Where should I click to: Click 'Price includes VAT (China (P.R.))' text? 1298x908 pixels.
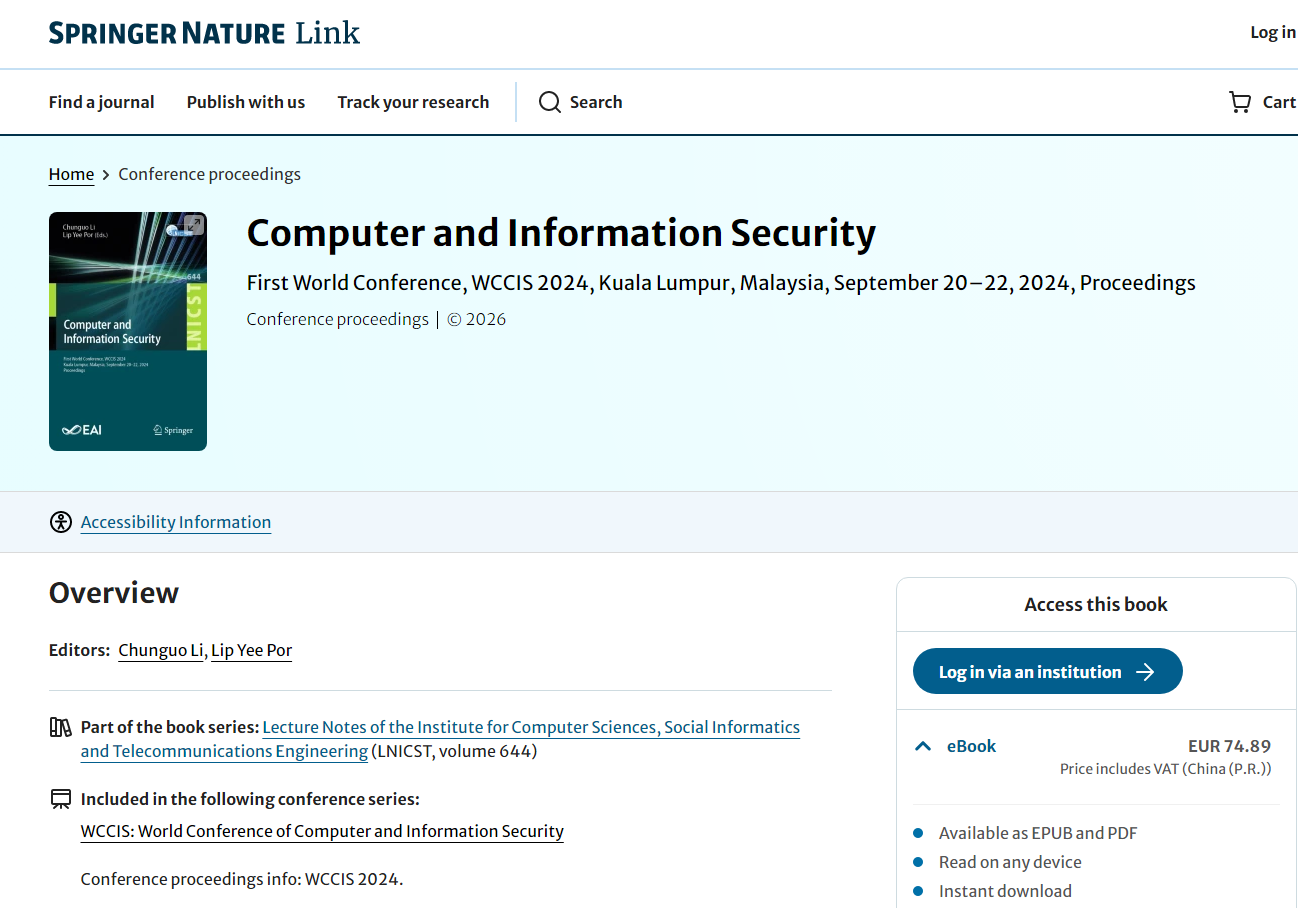1166,769
